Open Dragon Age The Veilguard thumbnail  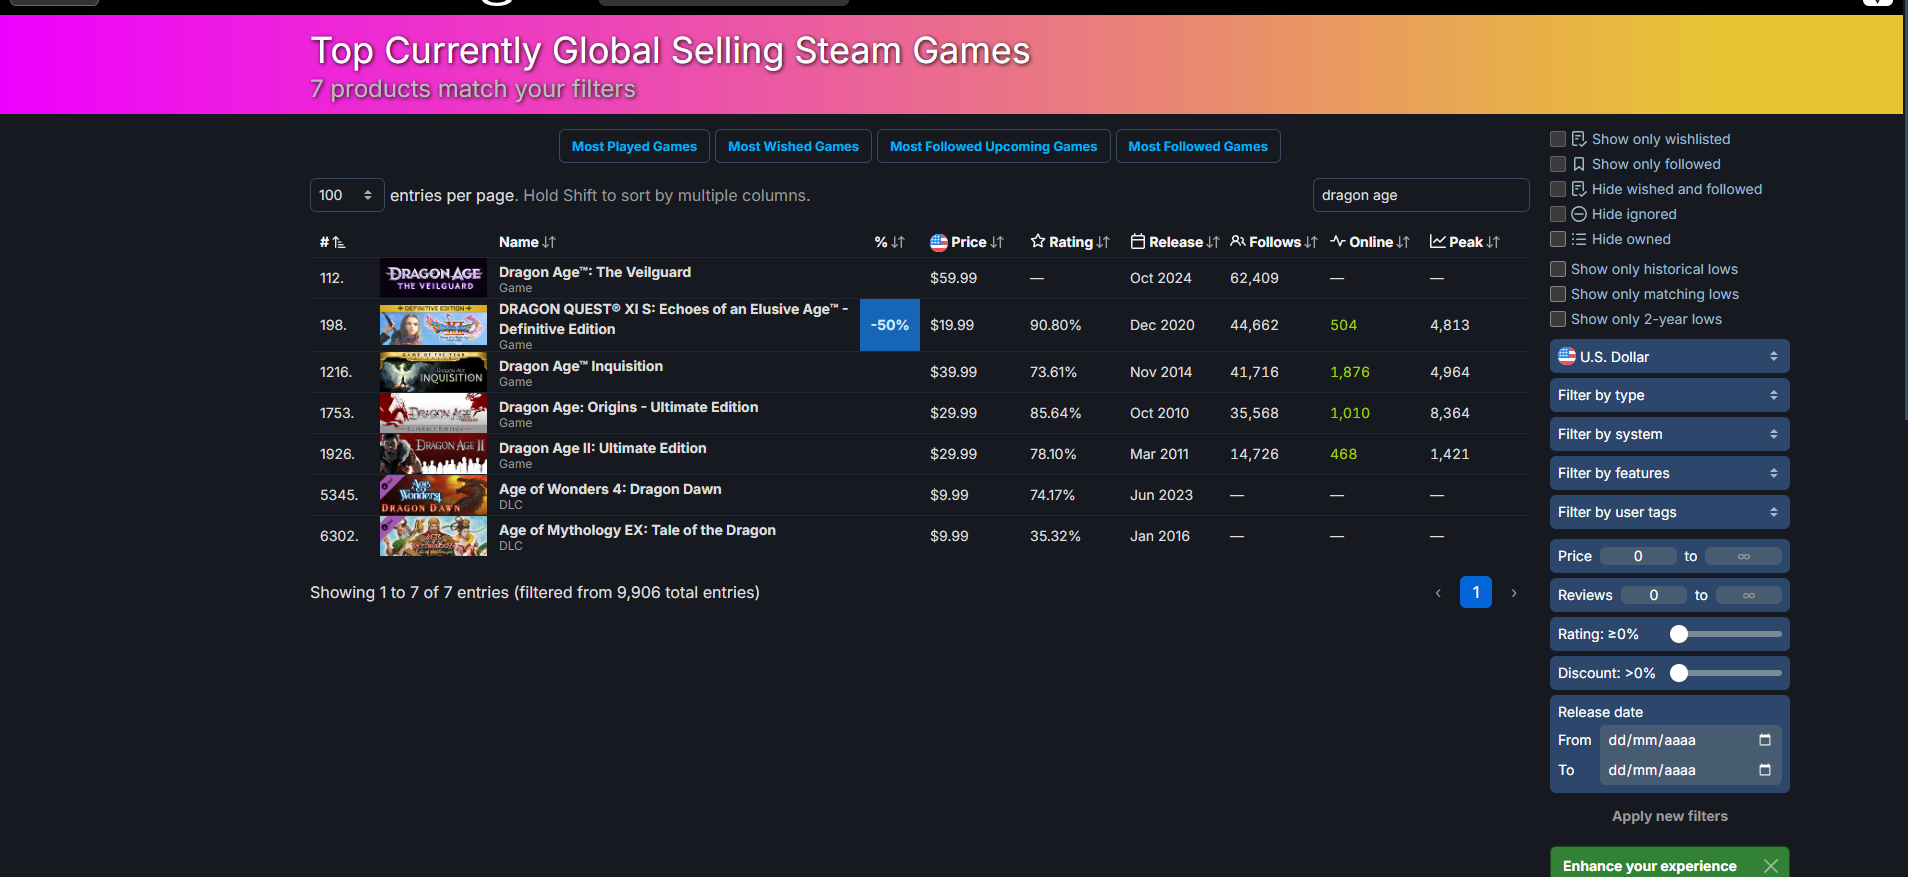coord(433,278)
